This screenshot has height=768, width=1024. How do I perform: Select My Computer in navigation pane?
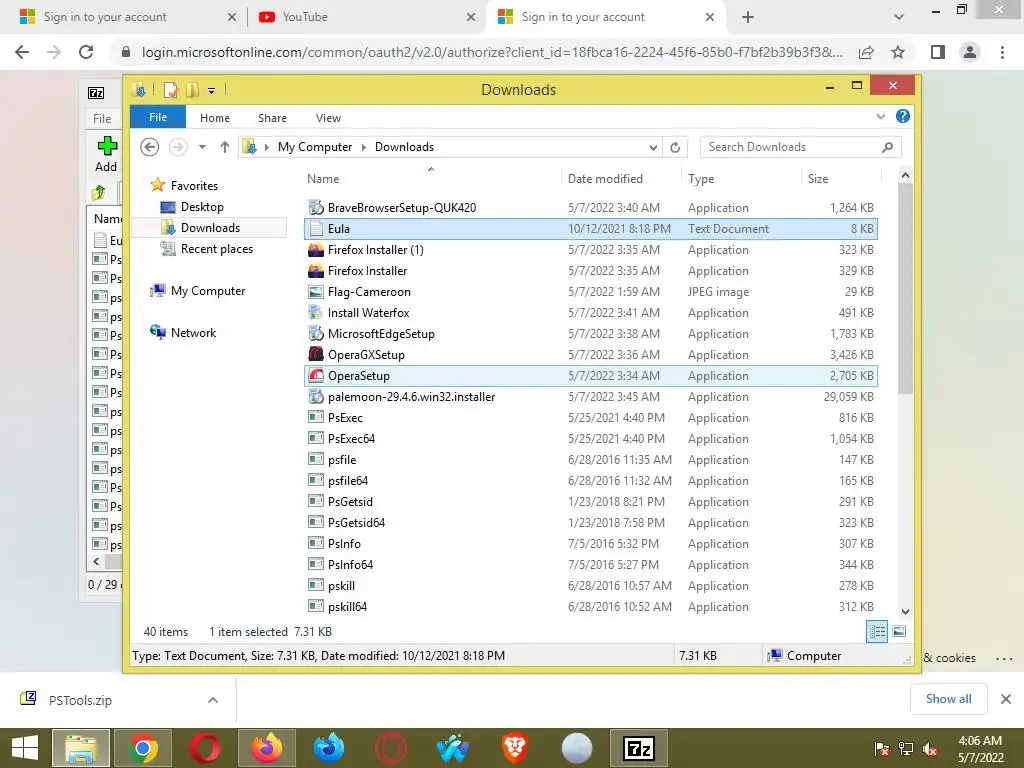click(207, 291)
